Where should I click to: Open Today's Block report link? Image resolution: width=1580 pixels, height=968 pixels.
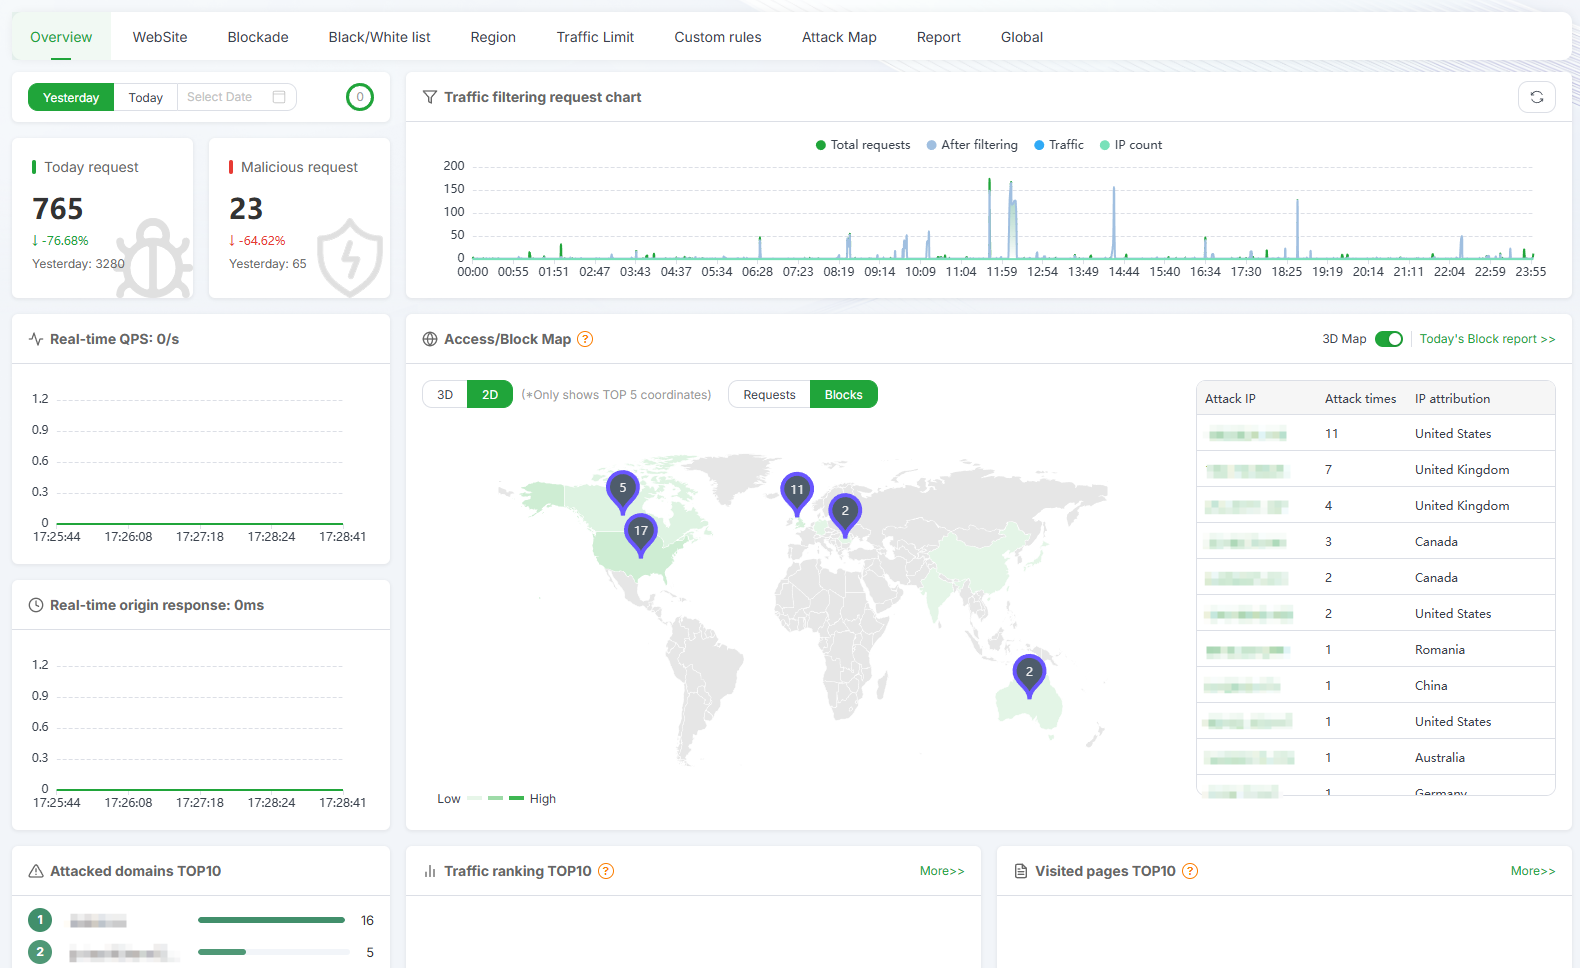pos(1487,339)
